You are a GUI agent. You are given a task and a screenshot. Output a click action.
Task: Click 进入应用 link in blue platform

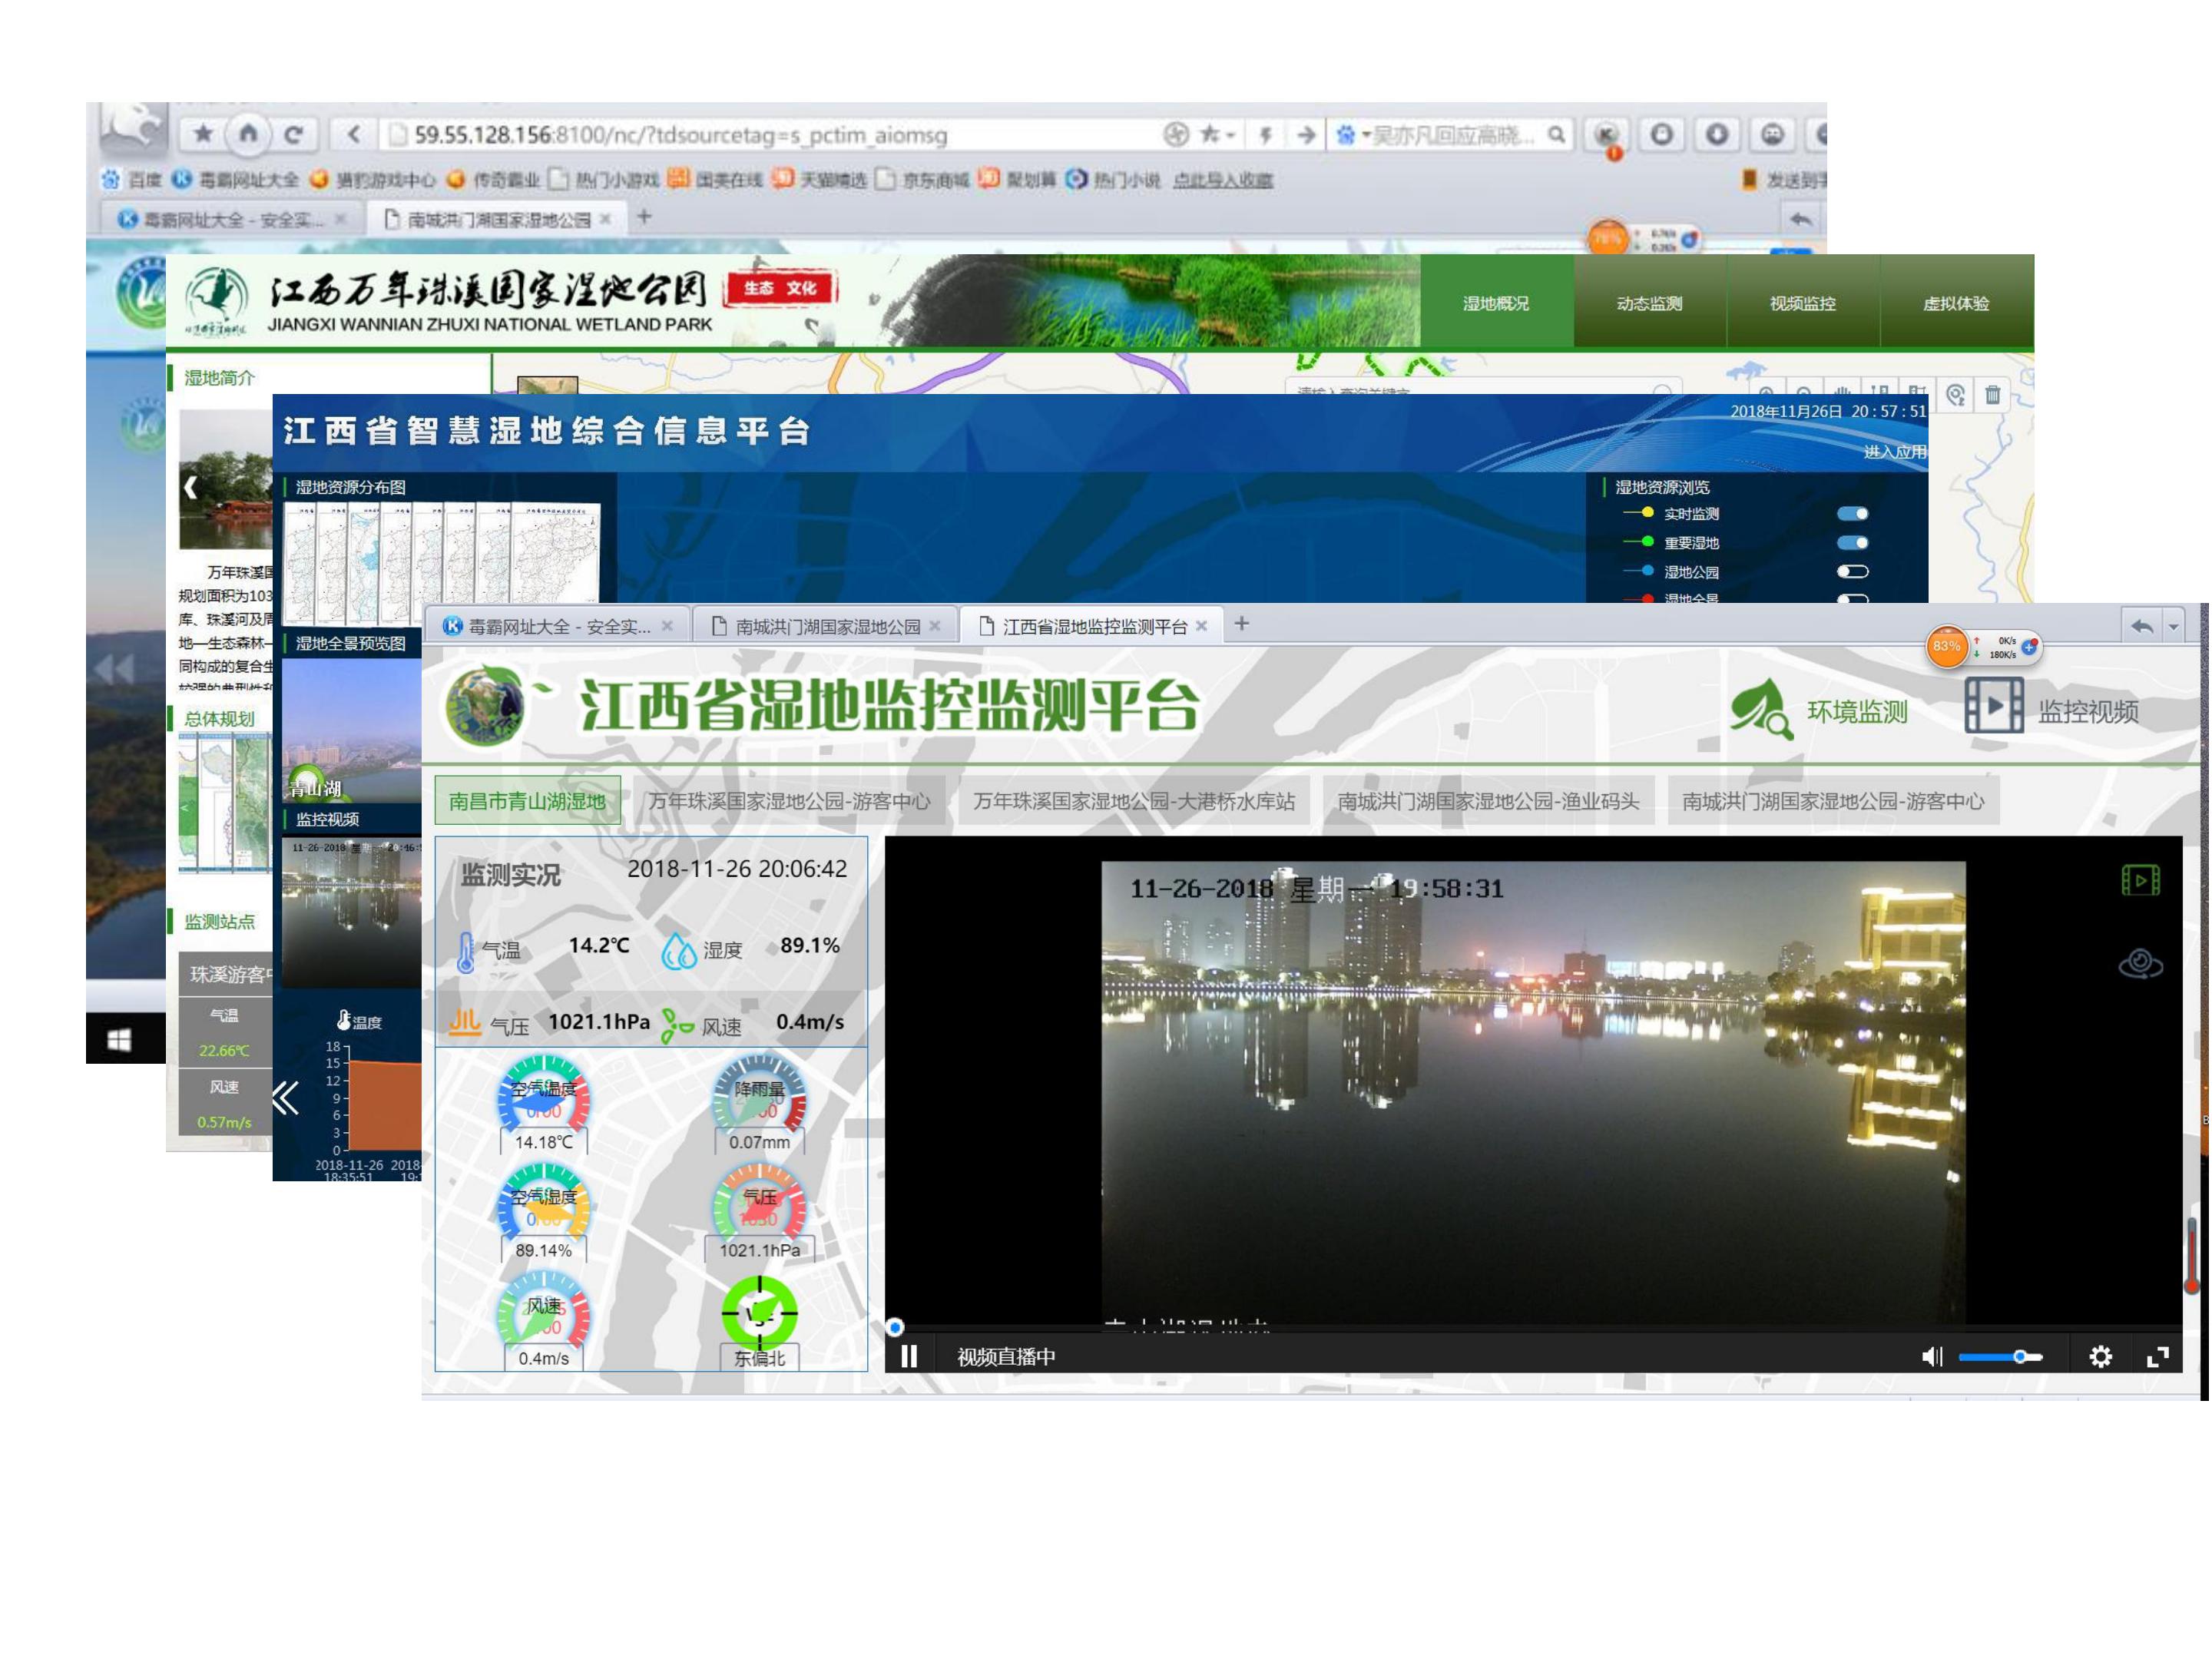[1894, 452]
